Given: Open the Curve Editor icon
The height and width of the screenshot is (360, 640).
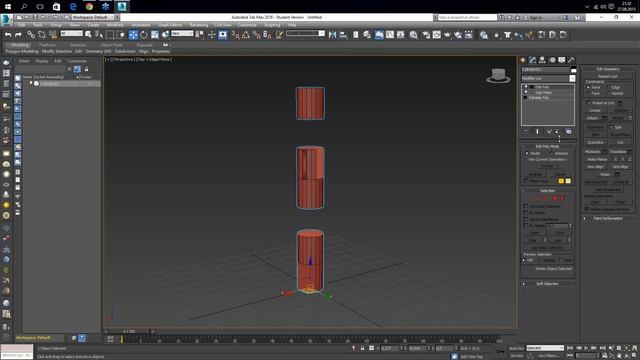Looking at the screenshot, I should click(390, 35).
